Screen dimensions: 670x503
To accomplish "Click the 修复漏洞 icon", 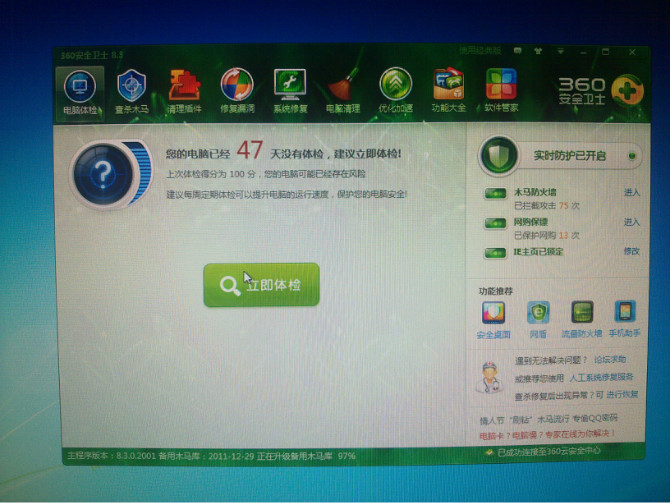I will click(x=237, y=91).
